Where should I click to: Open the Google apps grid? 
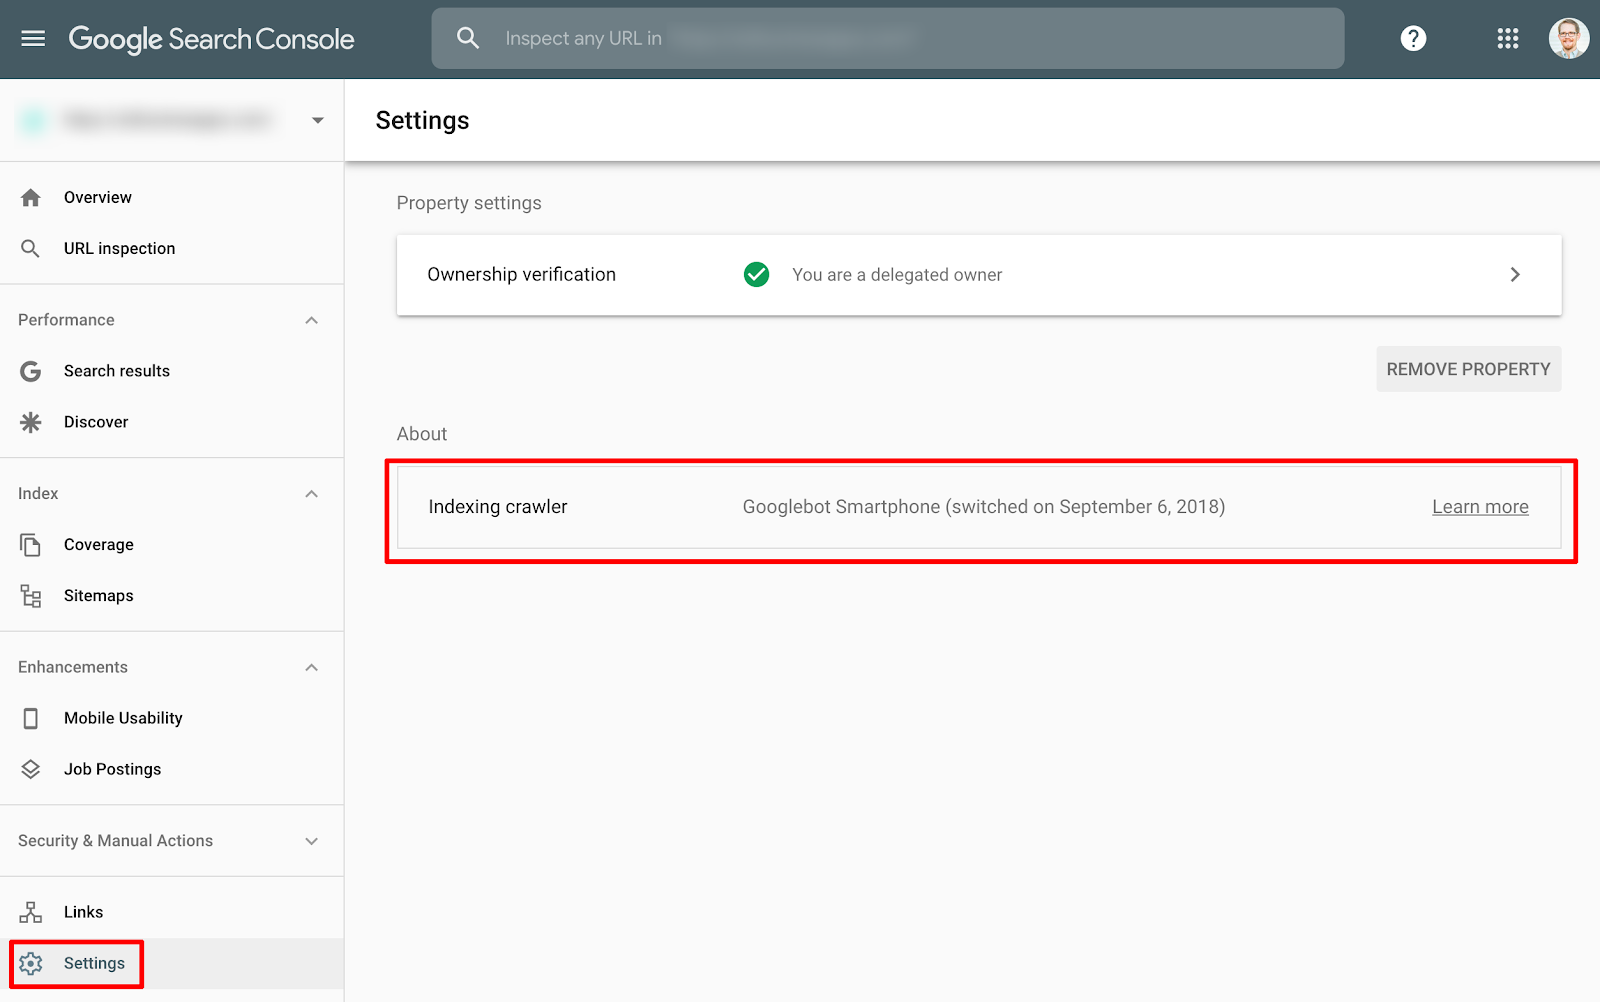(1508, 38)
